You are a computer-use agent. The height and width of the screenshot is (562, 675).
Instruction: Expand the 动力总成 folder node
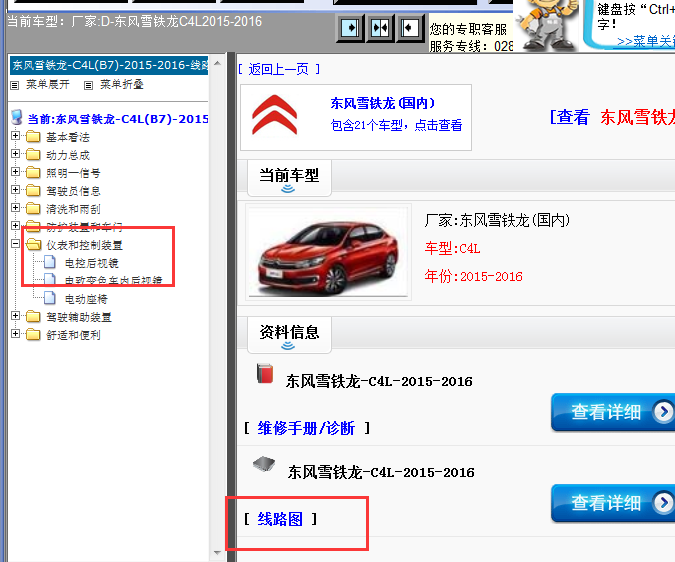15,154
